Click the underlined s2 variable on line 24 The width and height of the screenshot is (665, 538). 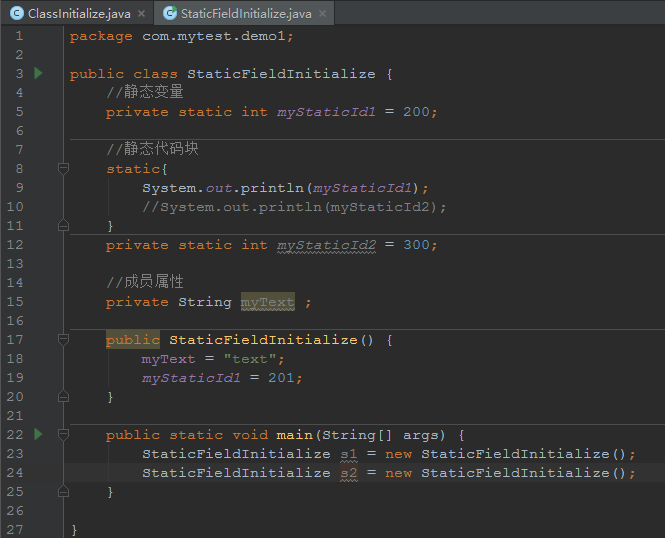(349, 473)
